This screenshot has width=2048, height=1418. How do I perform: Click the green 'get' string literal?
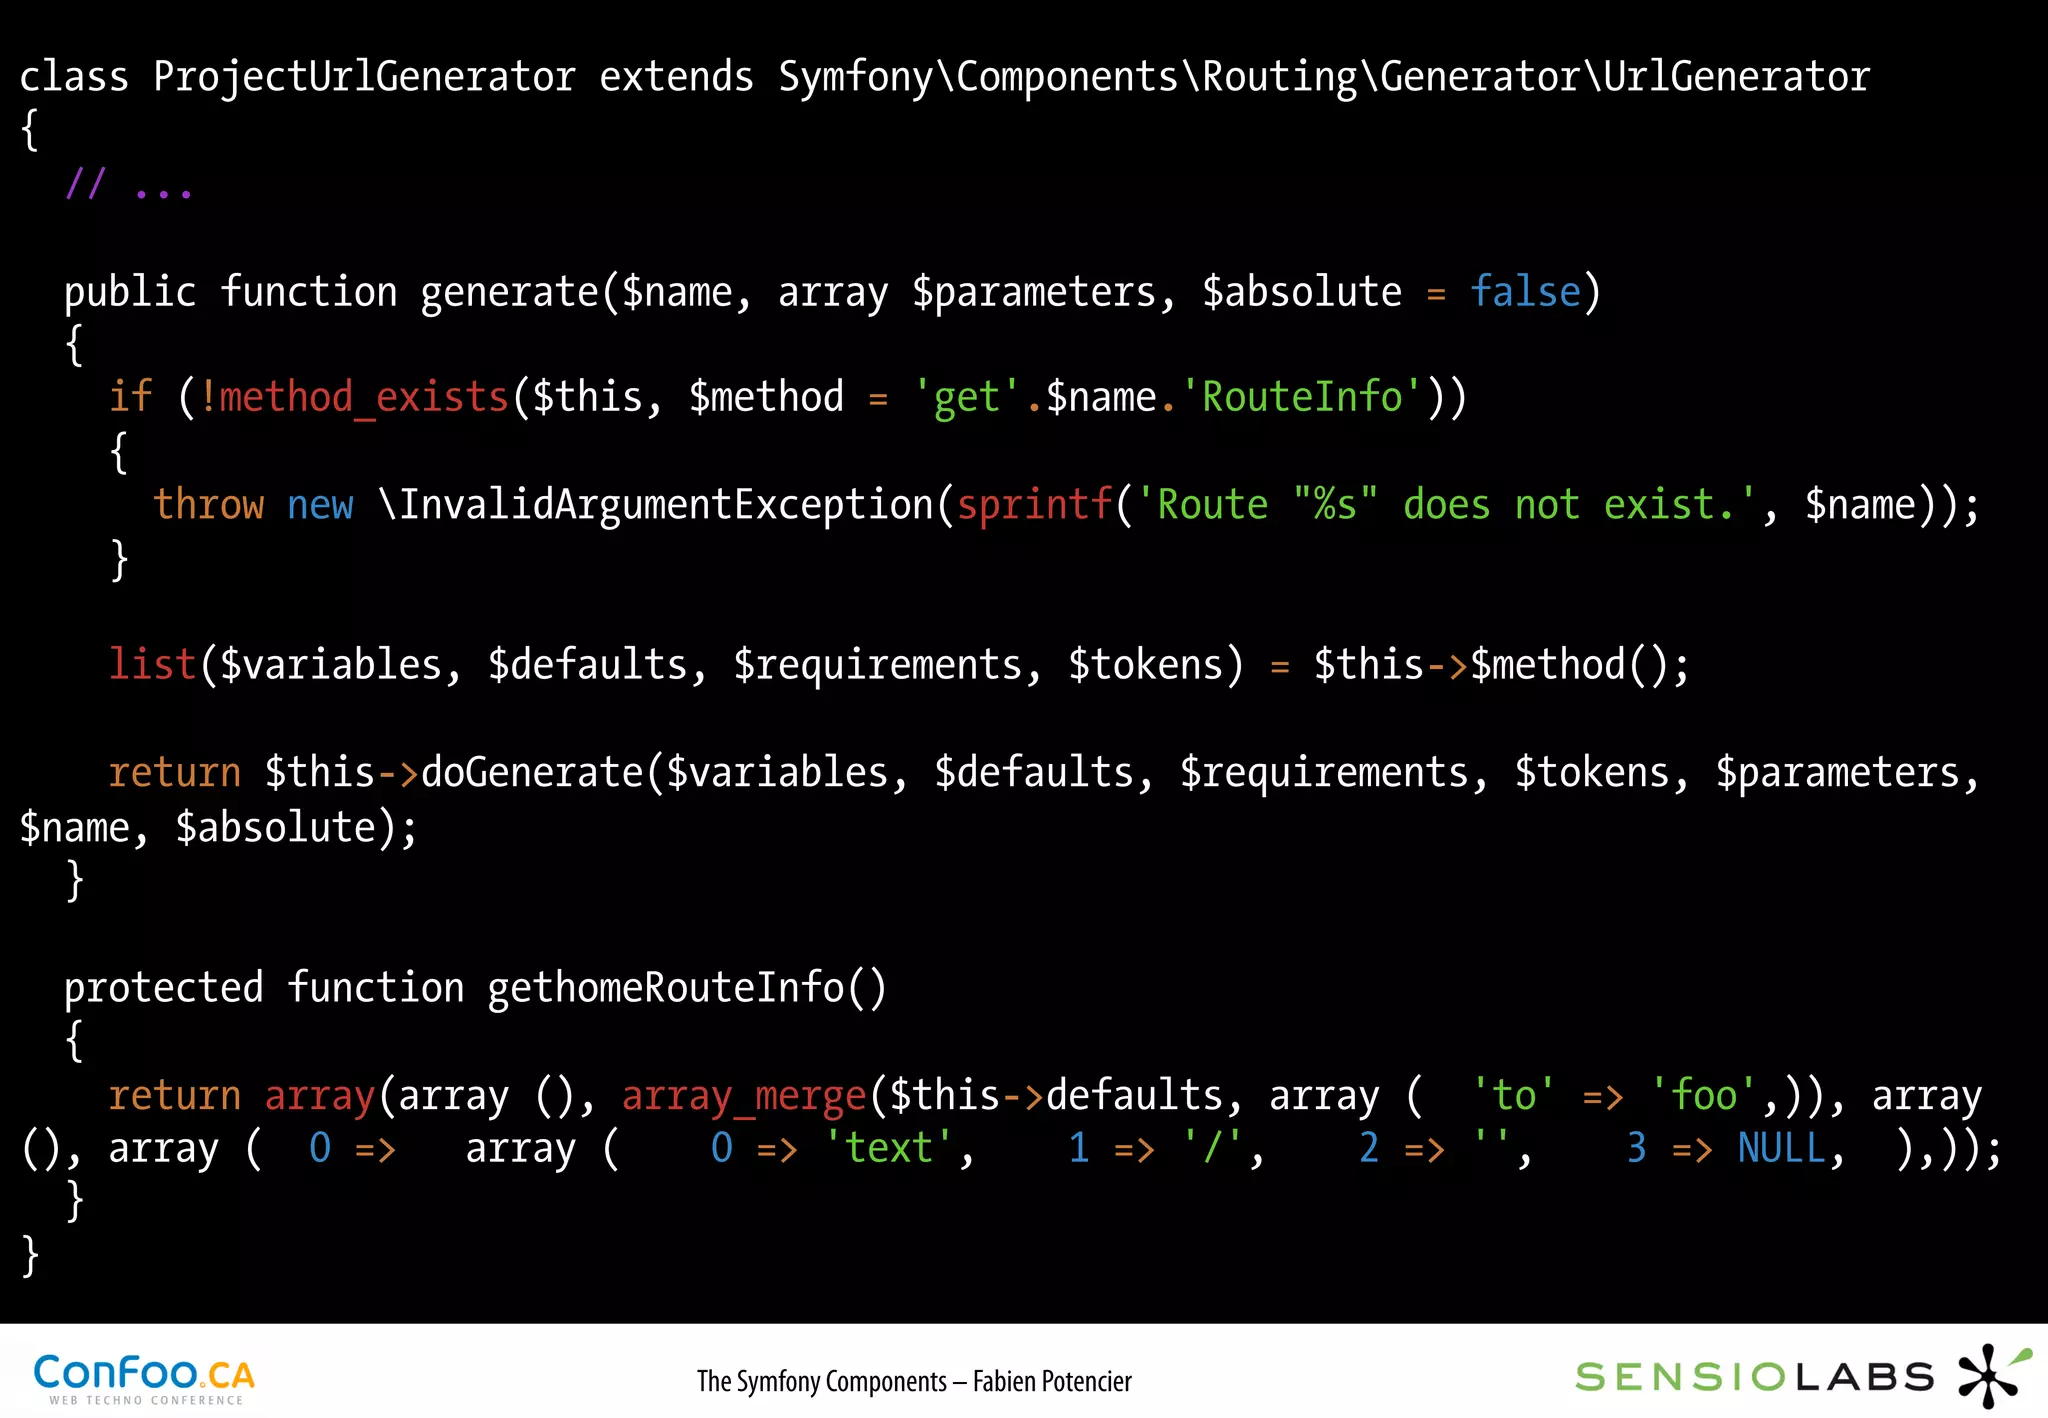tap(967, 398)
